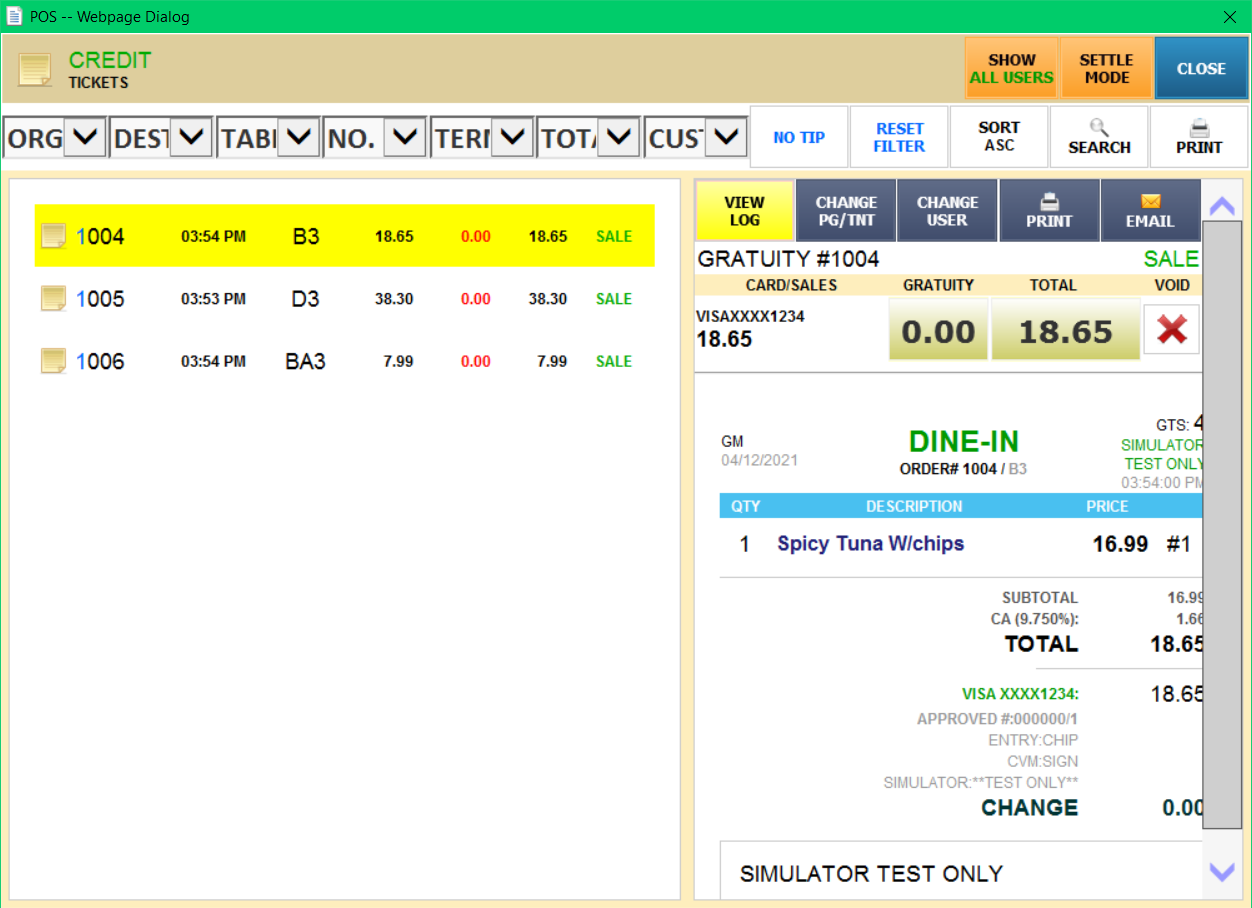Click table B3 in ticket 1004 row
Viewport: 1252px width, 908px height.
click(306, 237)
